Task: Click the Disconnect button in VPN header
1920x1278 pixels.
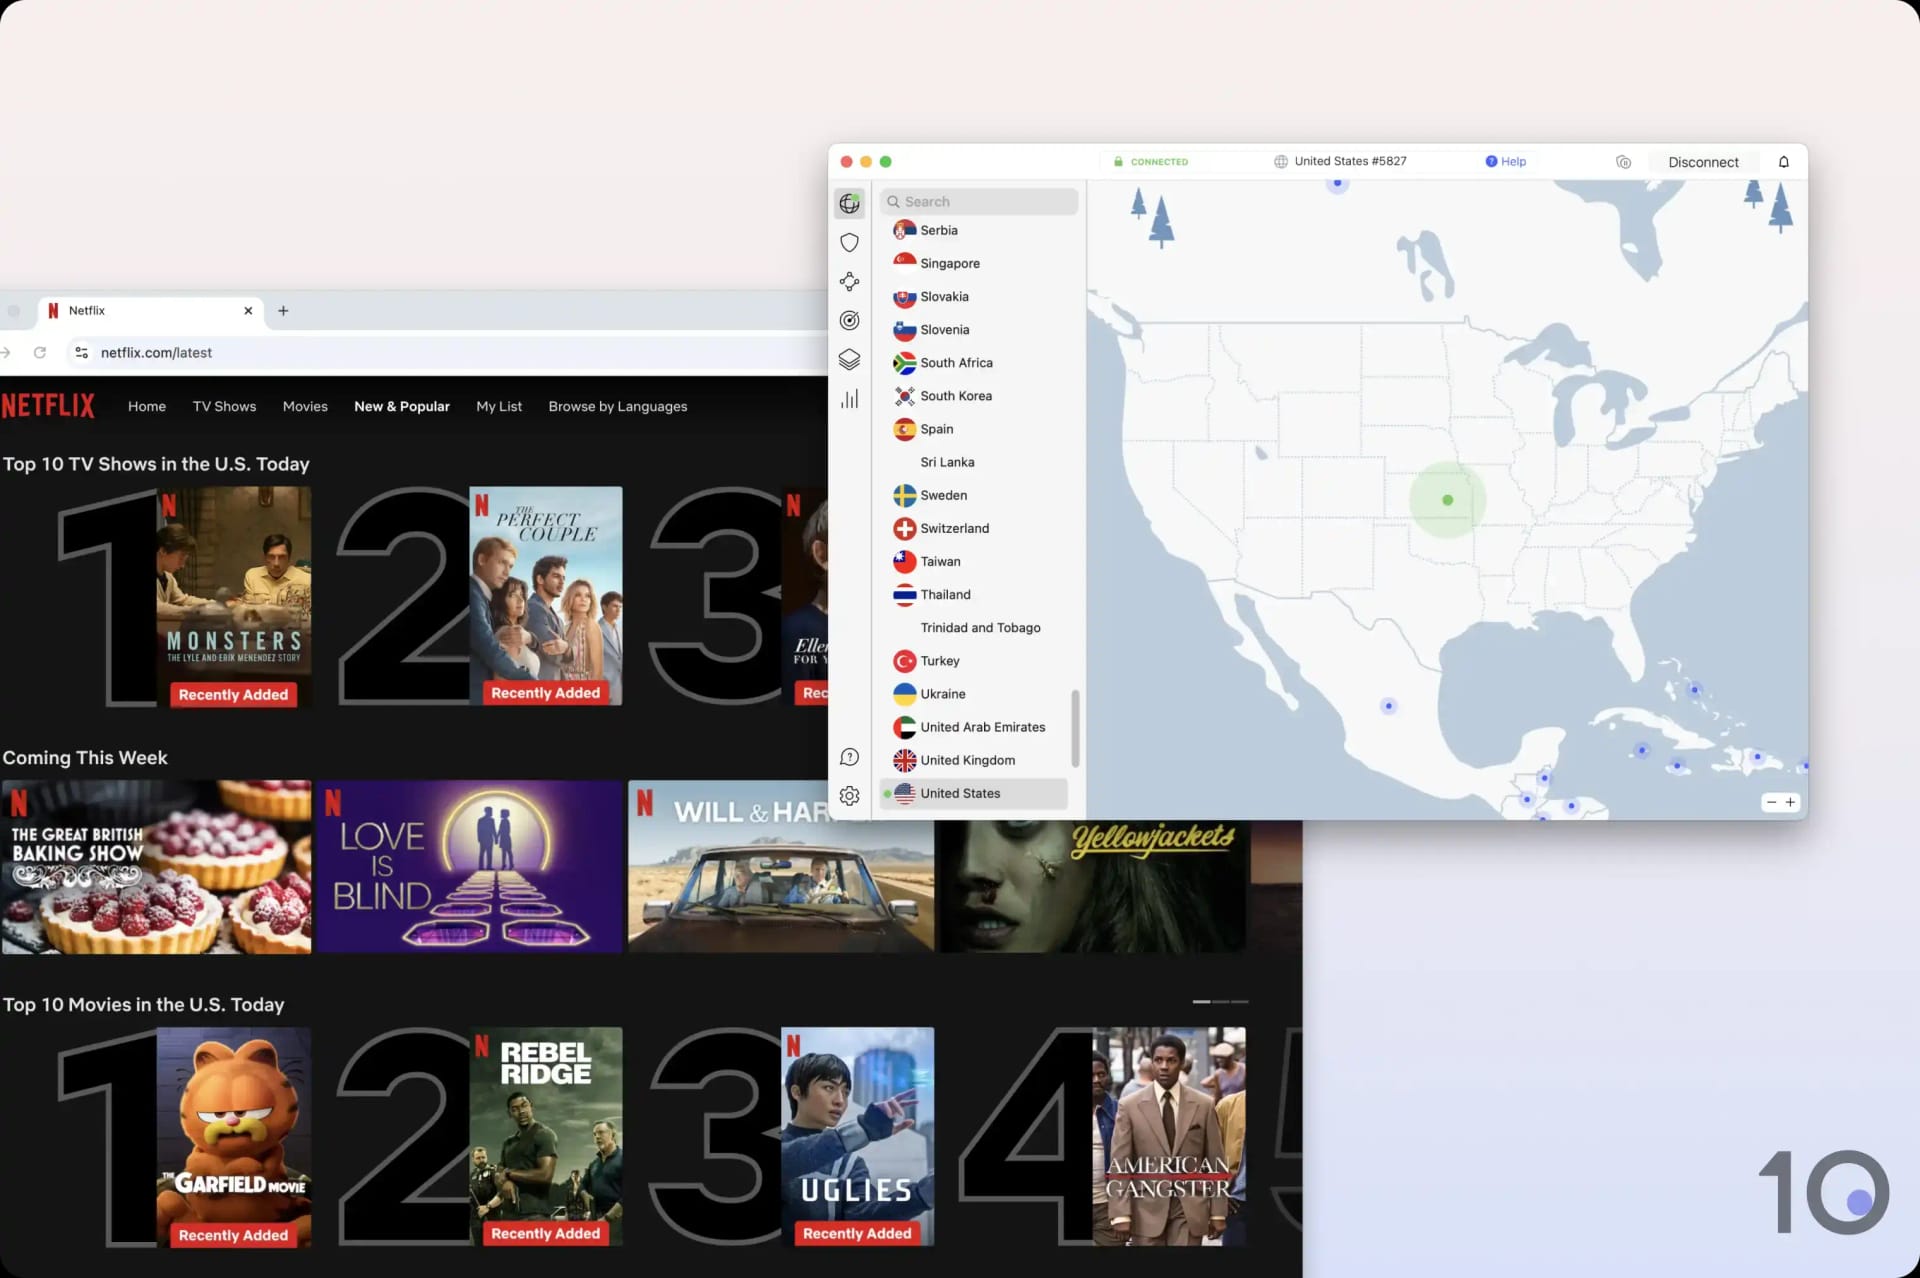Action: [x=1702, y=161]
